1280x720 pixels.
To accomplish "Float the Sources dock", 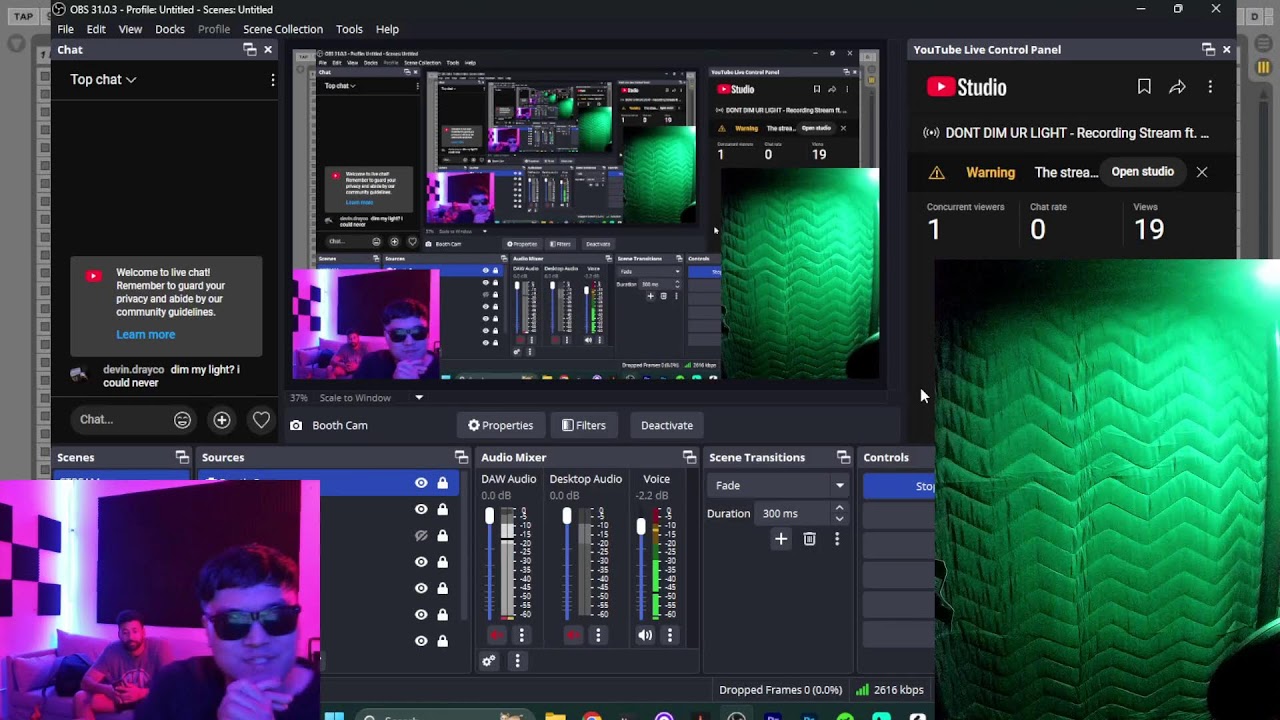I will 461,457.
